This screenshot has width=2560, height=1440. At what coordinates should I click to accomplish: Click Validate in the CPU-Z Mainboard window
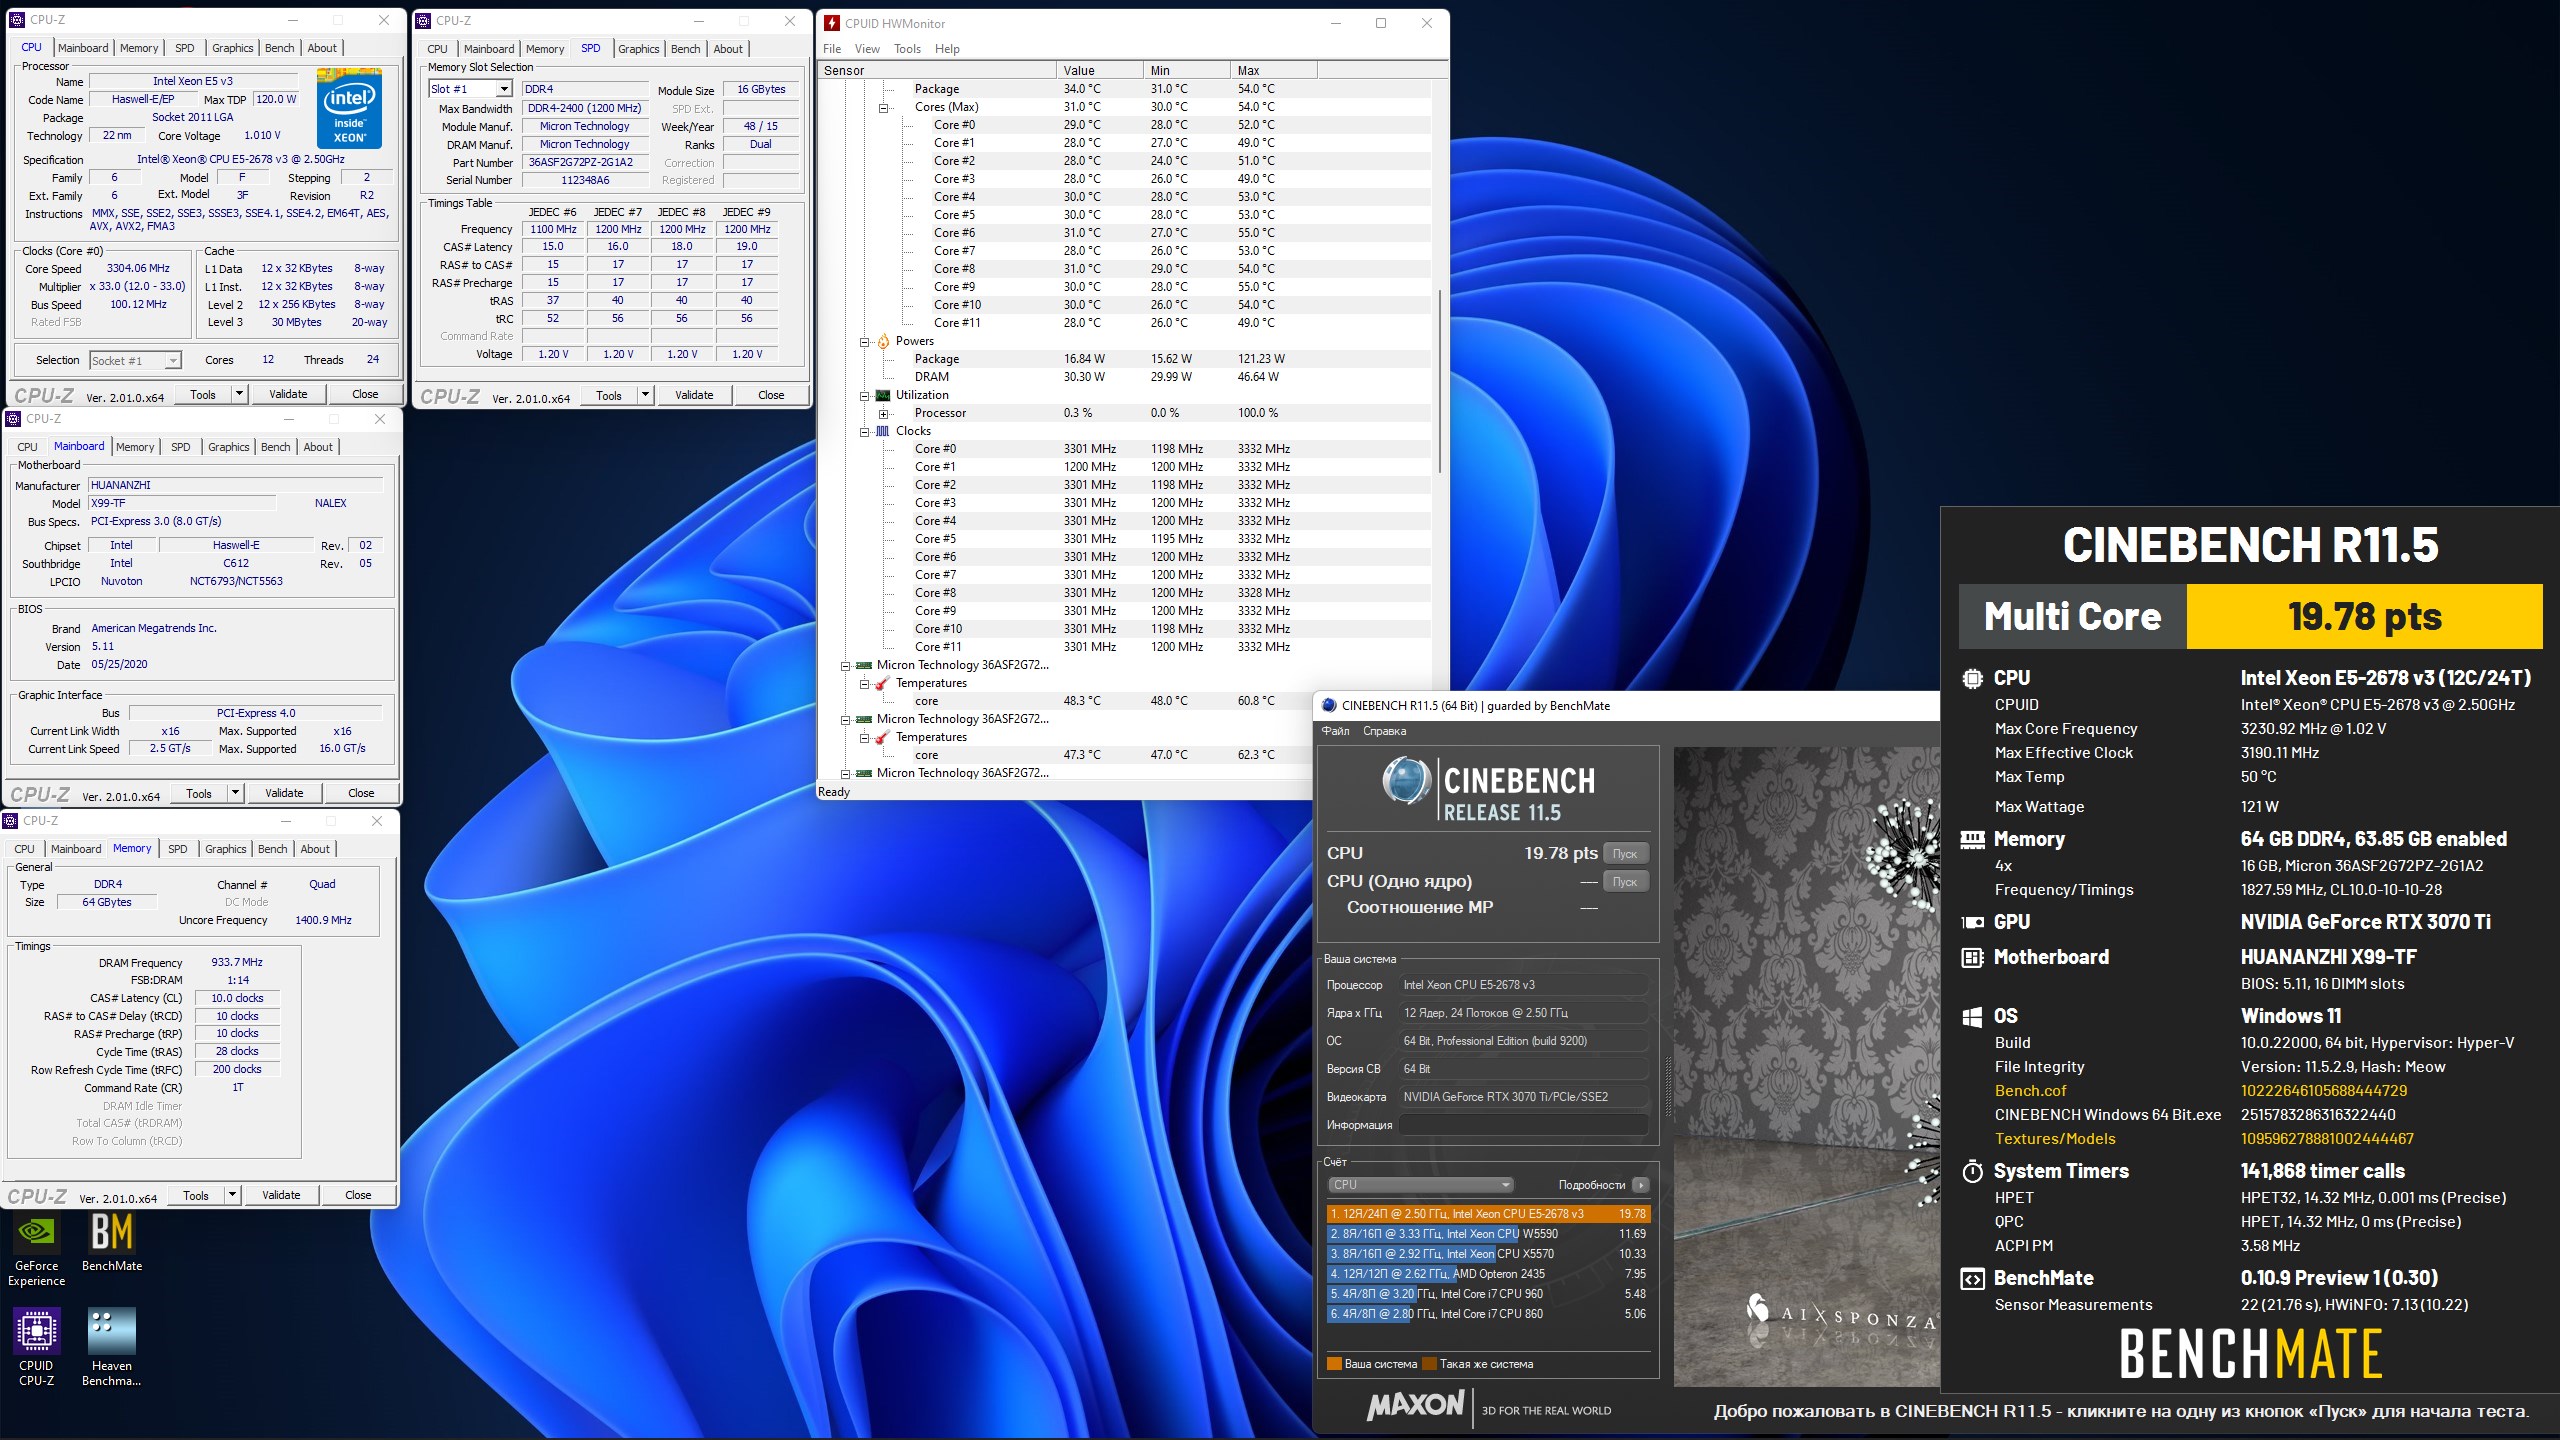(284, 793)
